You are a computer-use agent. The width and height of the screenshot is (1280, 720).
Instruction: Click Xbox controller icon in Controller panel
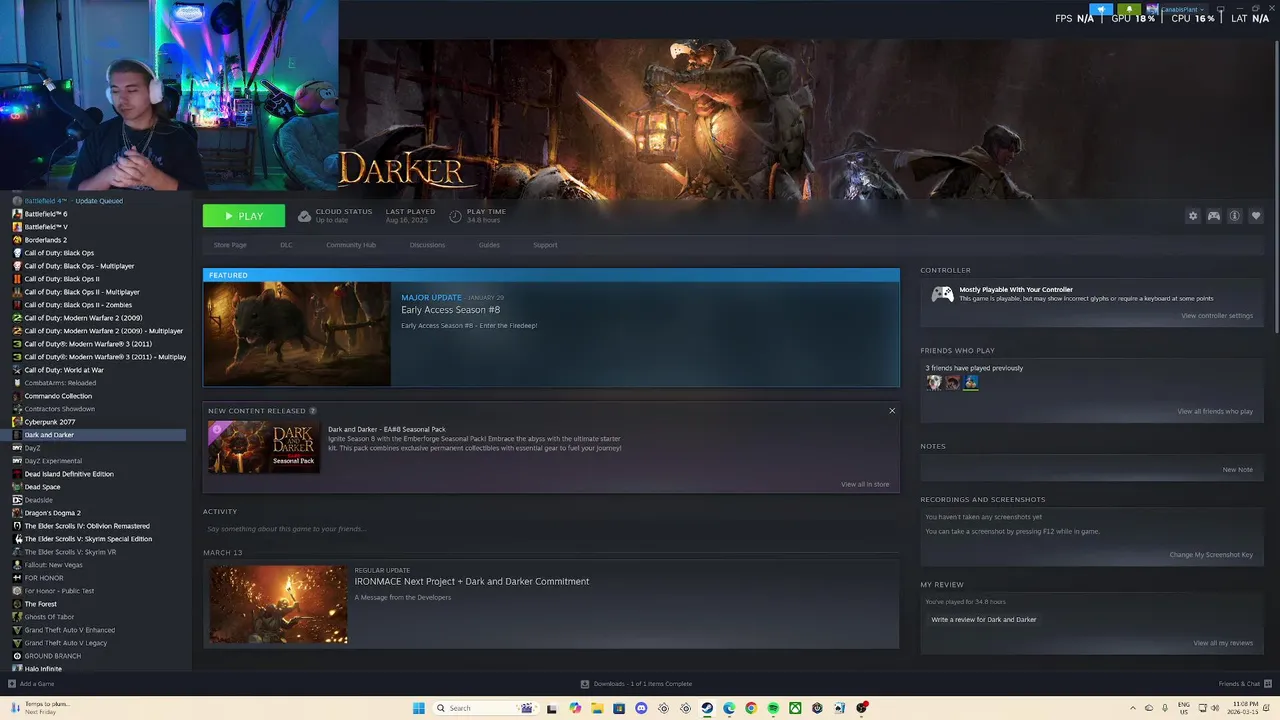(942, 294)
